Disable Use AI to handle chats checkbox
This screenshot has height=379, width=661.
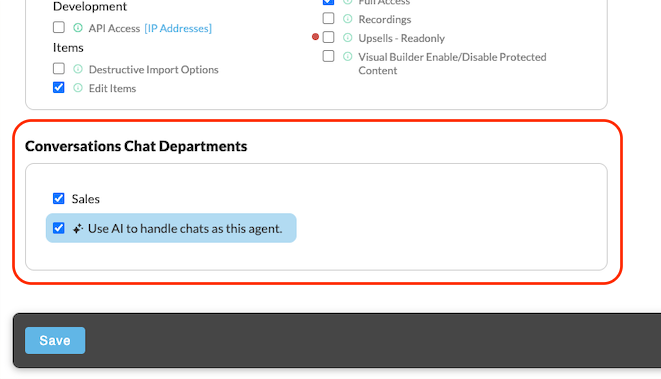point(59,228)
